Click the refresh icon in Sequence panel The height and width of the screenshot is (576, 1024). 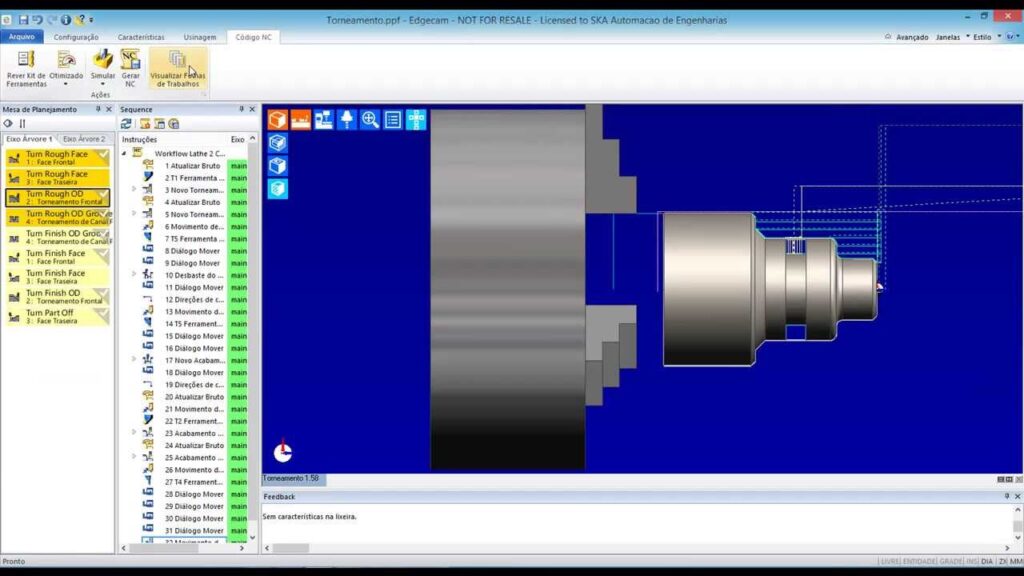click(x=127, y=124)
